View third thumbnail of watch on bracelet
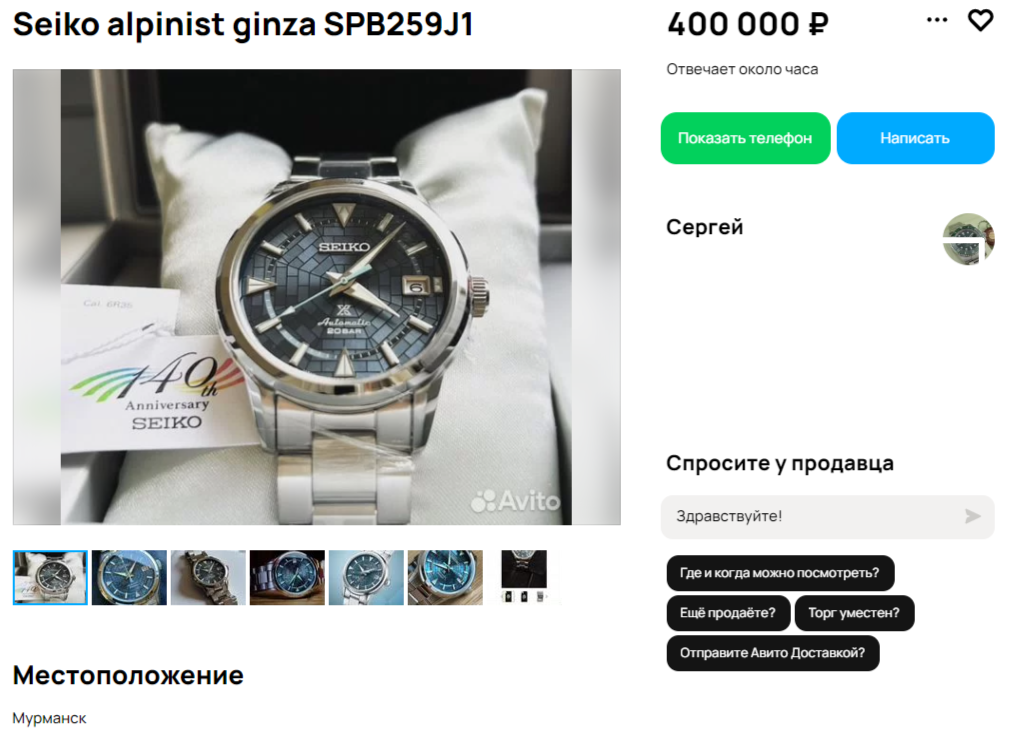This screenshot has width=1014, height=734. tap(208, 577)
